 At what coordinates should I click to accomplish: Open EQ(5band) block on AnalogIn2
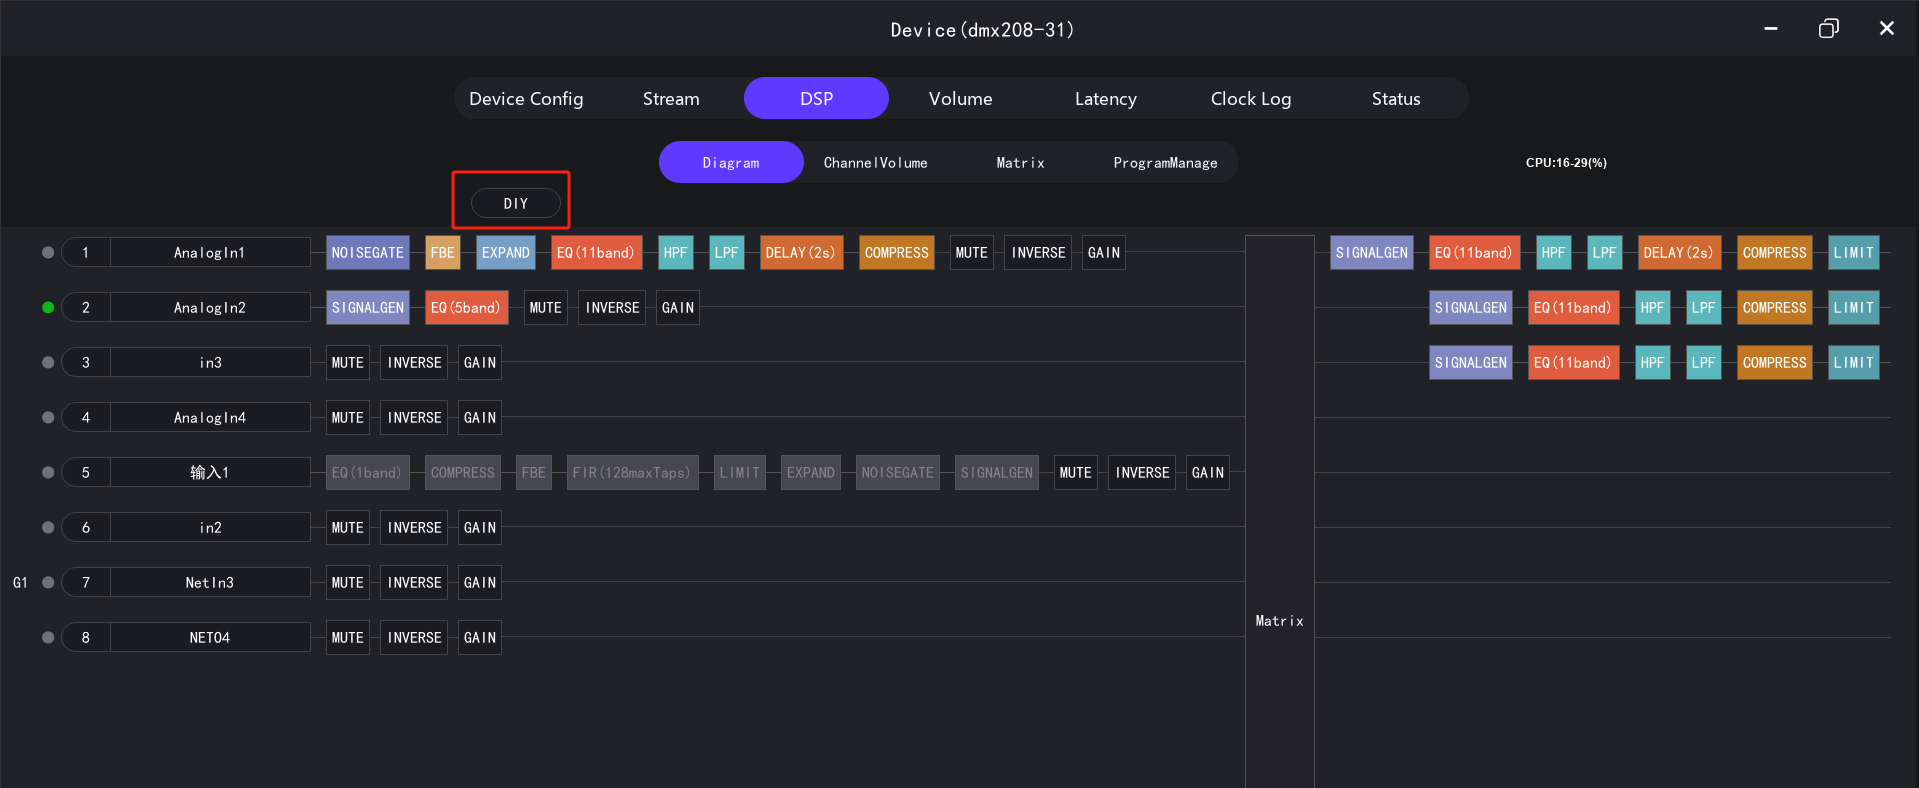click(466, 308)
